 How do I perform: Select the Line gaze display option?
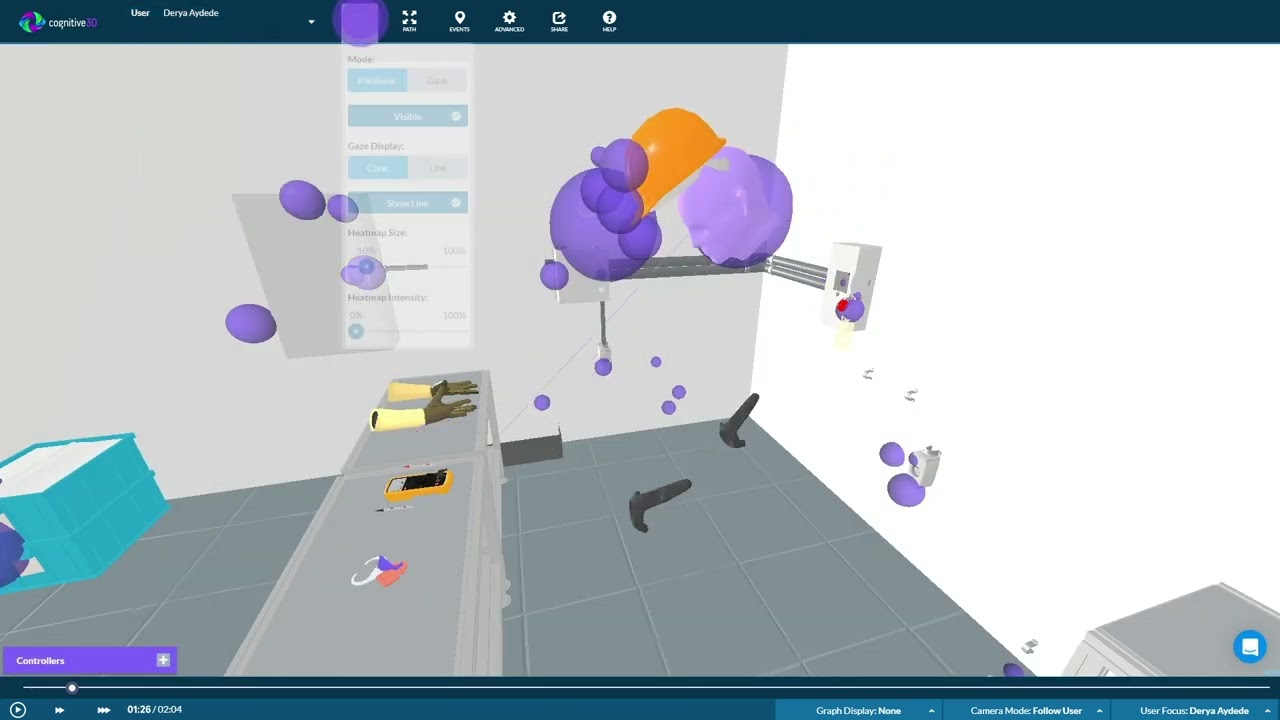[x=437, y=168]
